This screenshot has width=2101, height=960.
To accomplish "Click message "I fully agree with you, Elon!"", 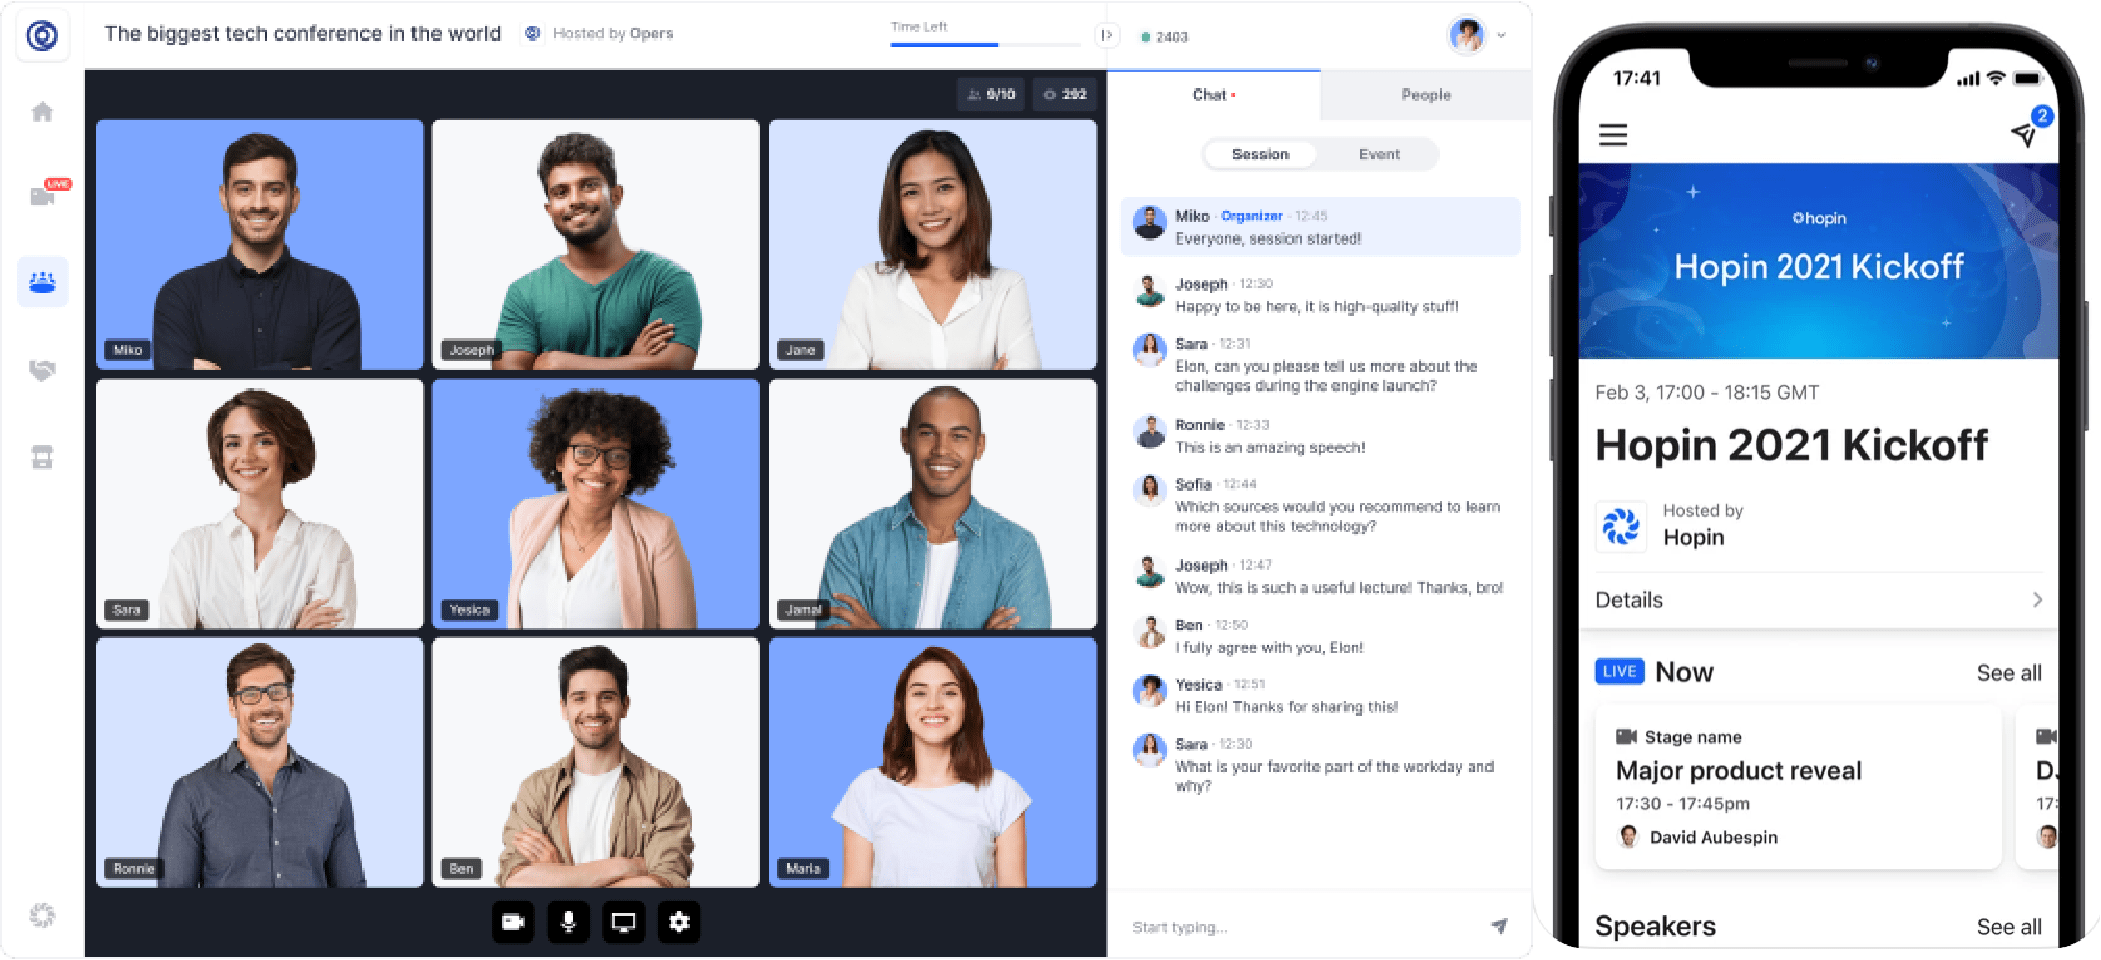I will 1269,648.
